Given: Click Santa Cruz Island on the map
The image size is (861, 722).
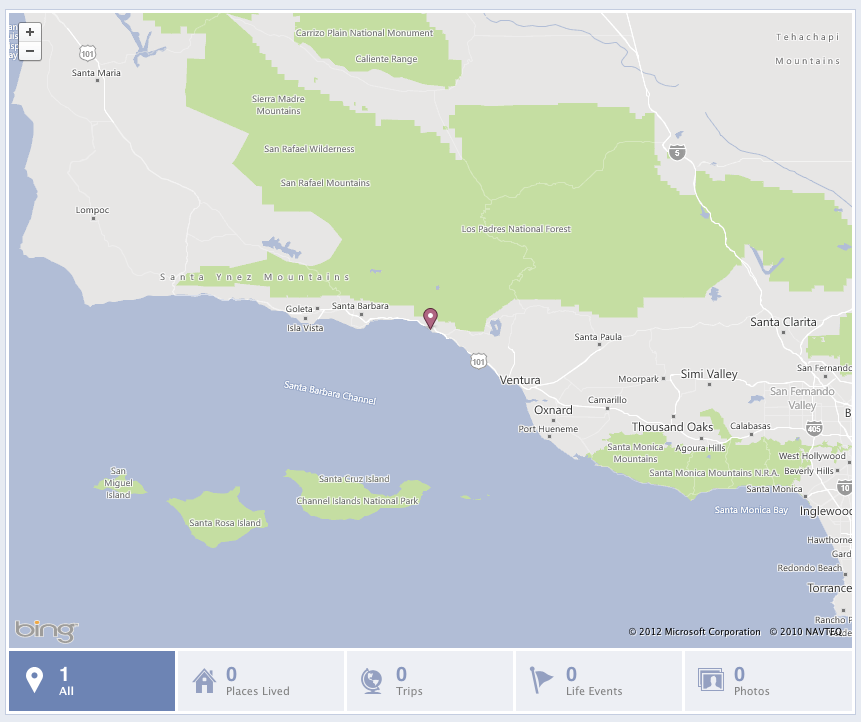Looking at the screenshot, I should click(354, 479).
